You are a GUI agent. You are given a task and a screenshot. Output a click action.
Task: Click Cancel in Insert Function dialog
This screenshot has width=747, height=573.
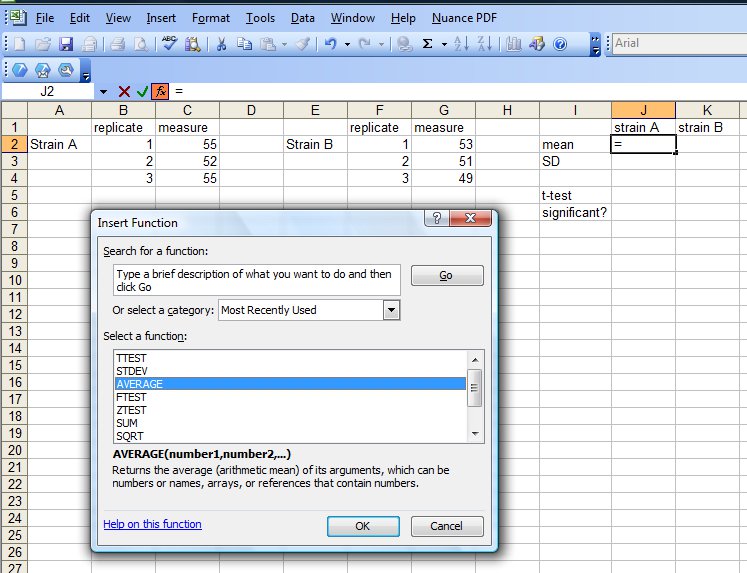pos(447,526)
